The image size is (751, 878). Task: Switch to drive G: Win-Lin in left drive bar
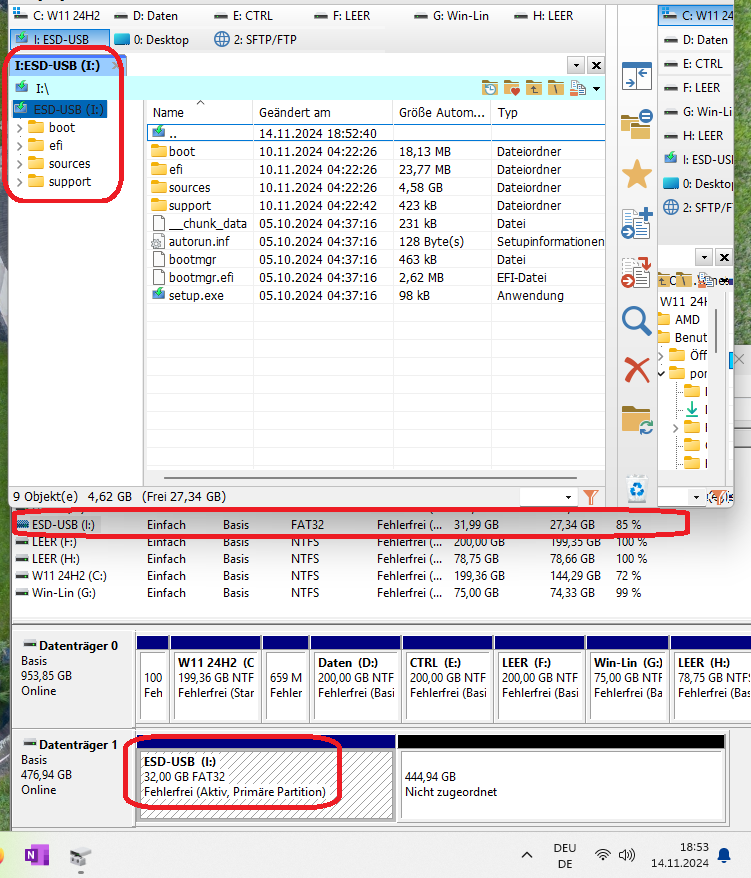point(451,16)
